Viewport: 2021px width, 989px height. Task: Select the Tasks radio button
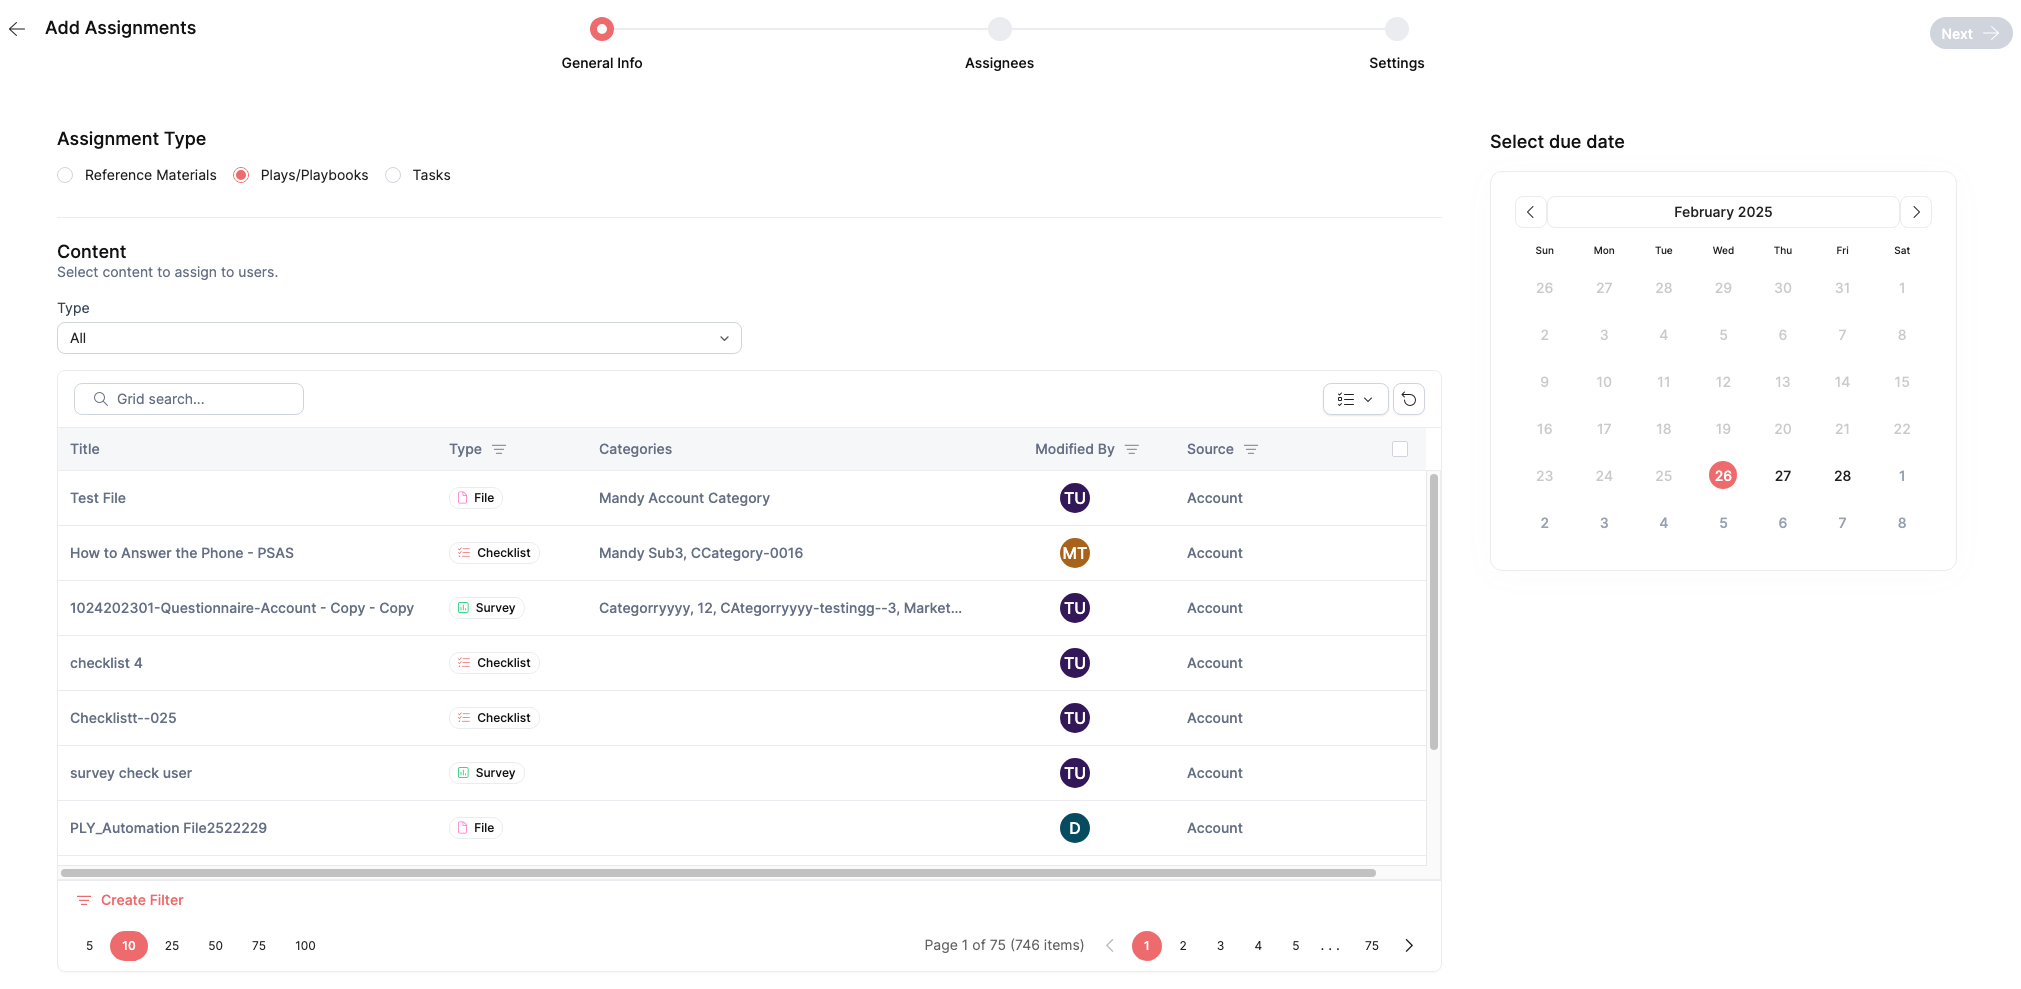tap(393, 175)
